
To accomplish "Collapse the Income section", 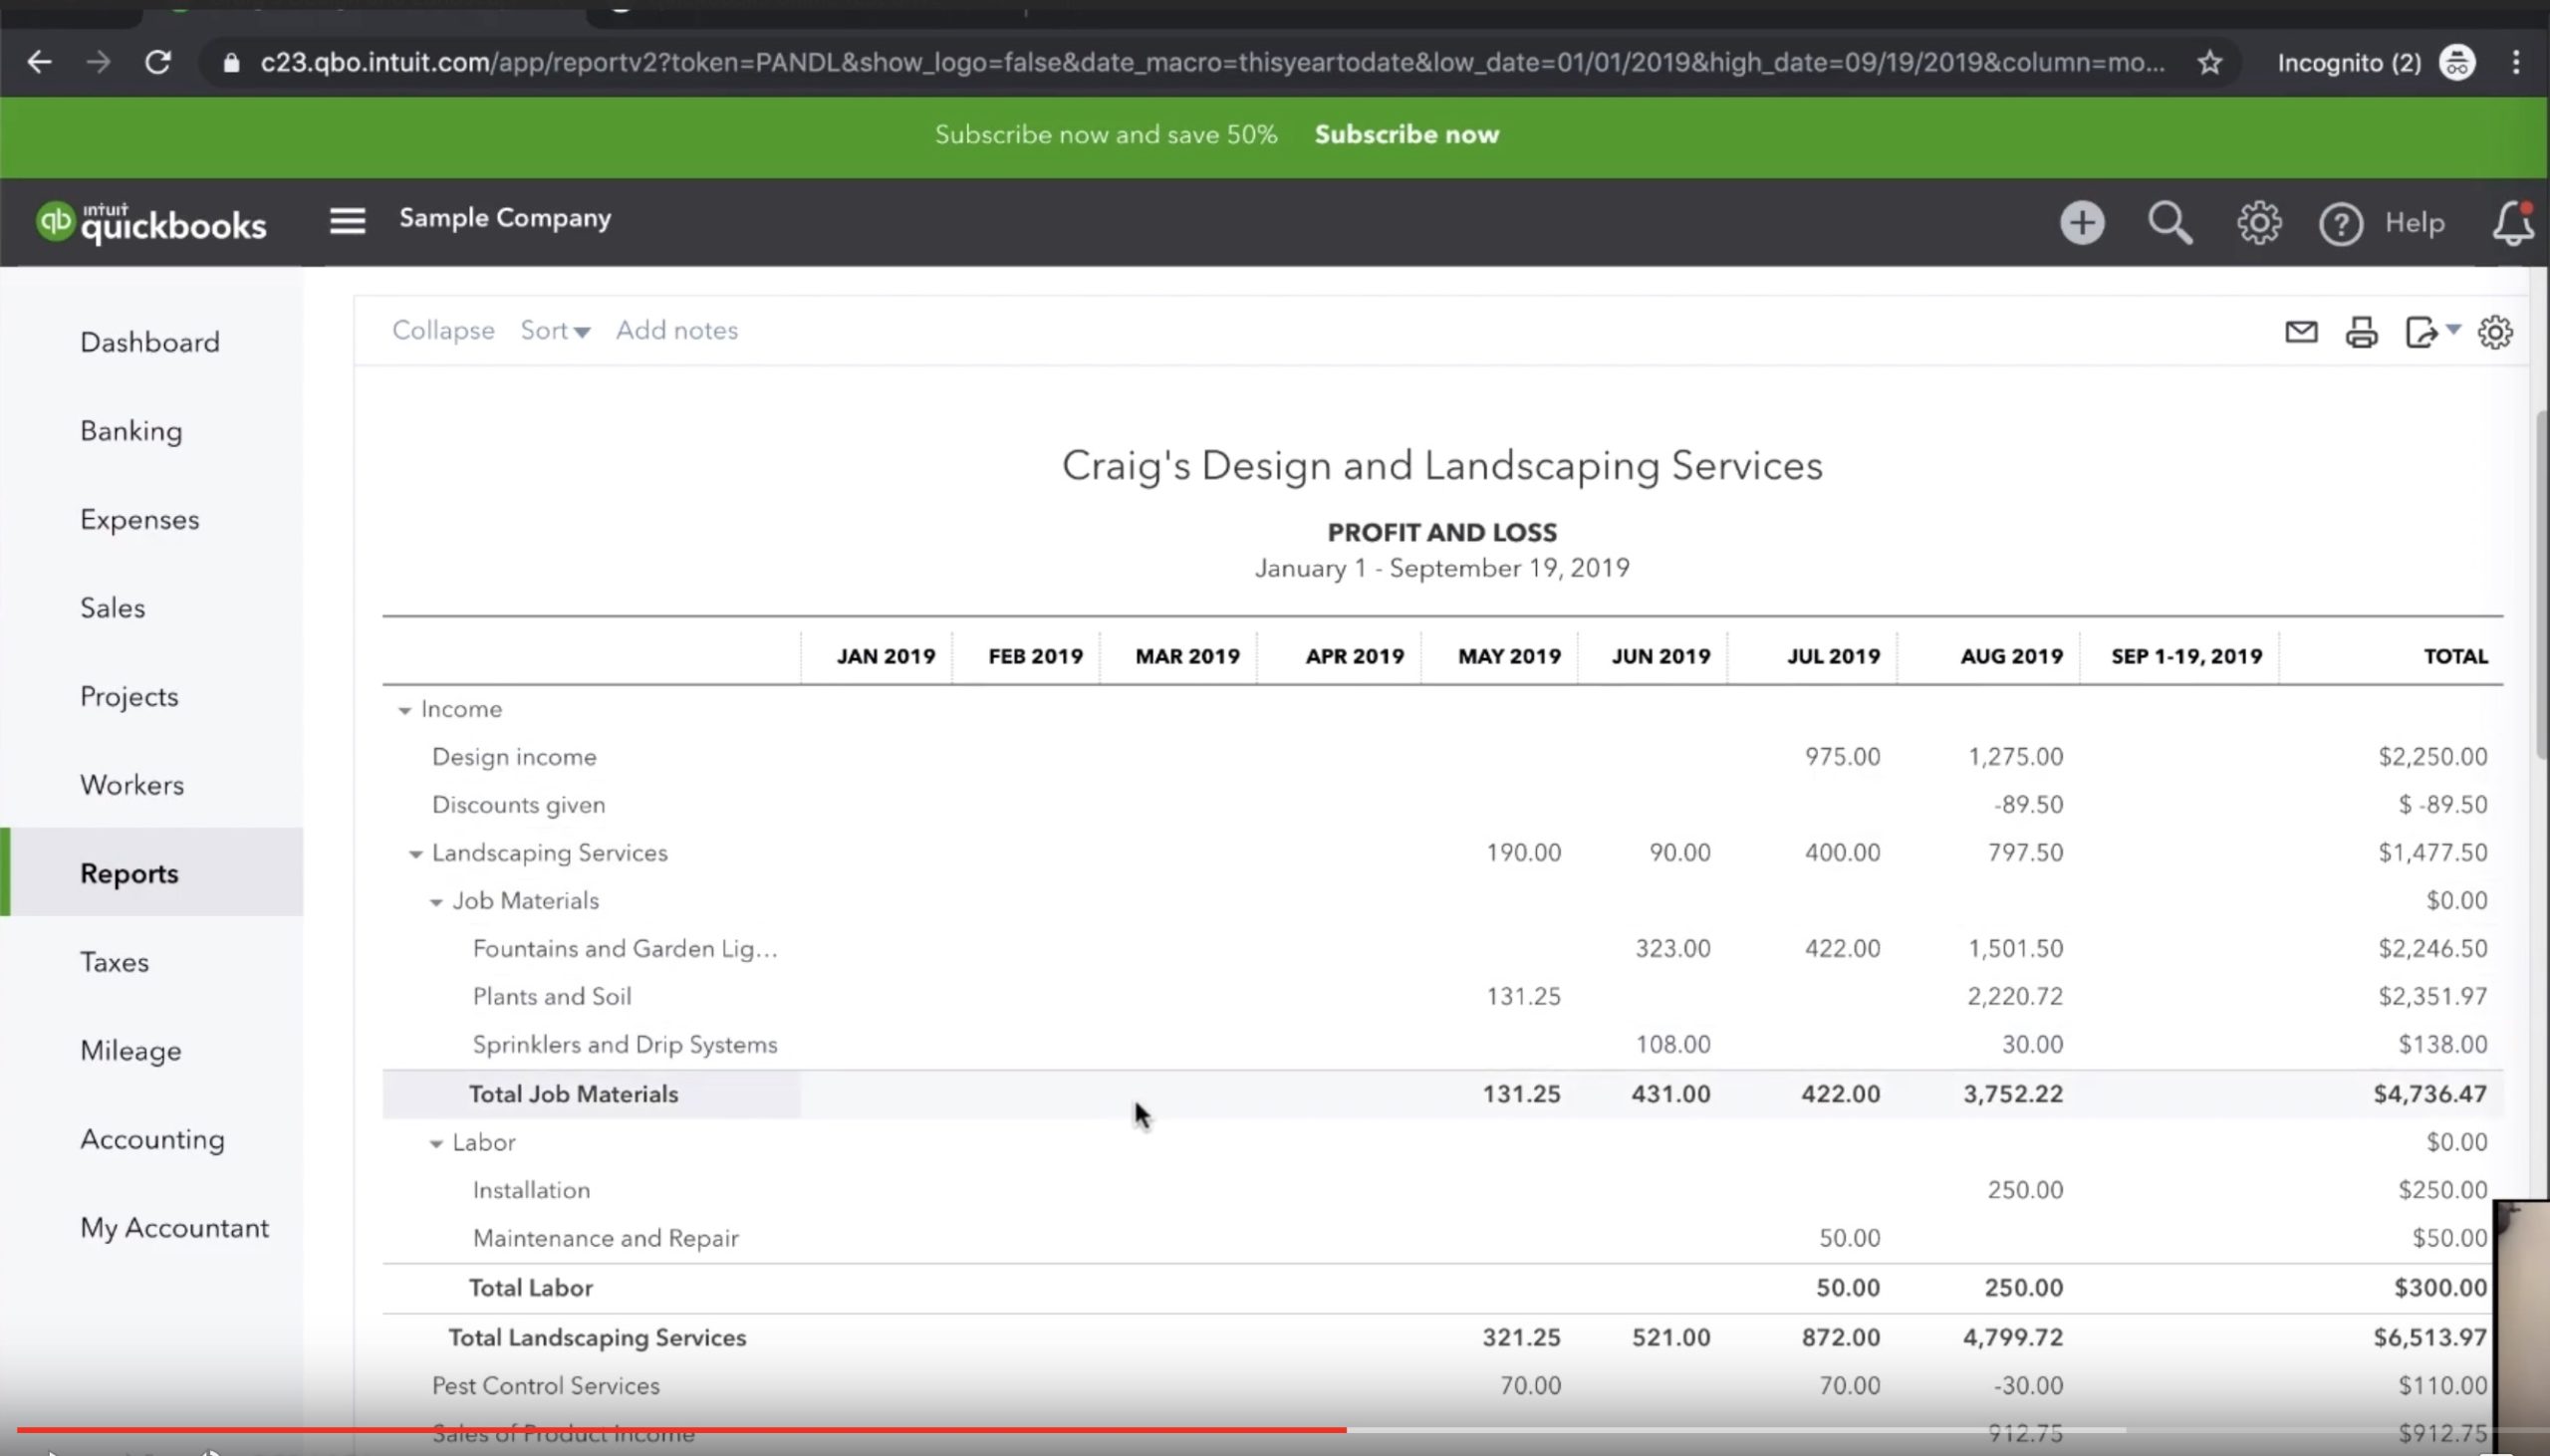I will tap(404, 709).
